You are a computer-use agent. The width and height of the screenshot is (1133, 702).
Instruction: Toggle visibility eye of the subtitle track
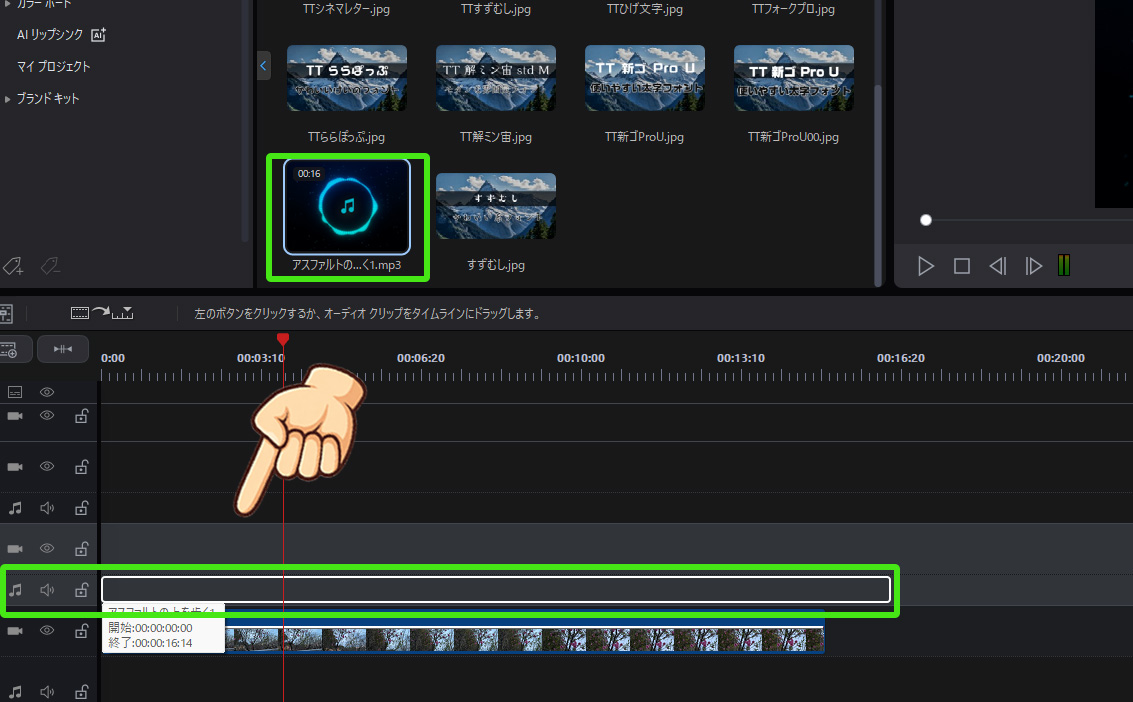click(47, 392)
